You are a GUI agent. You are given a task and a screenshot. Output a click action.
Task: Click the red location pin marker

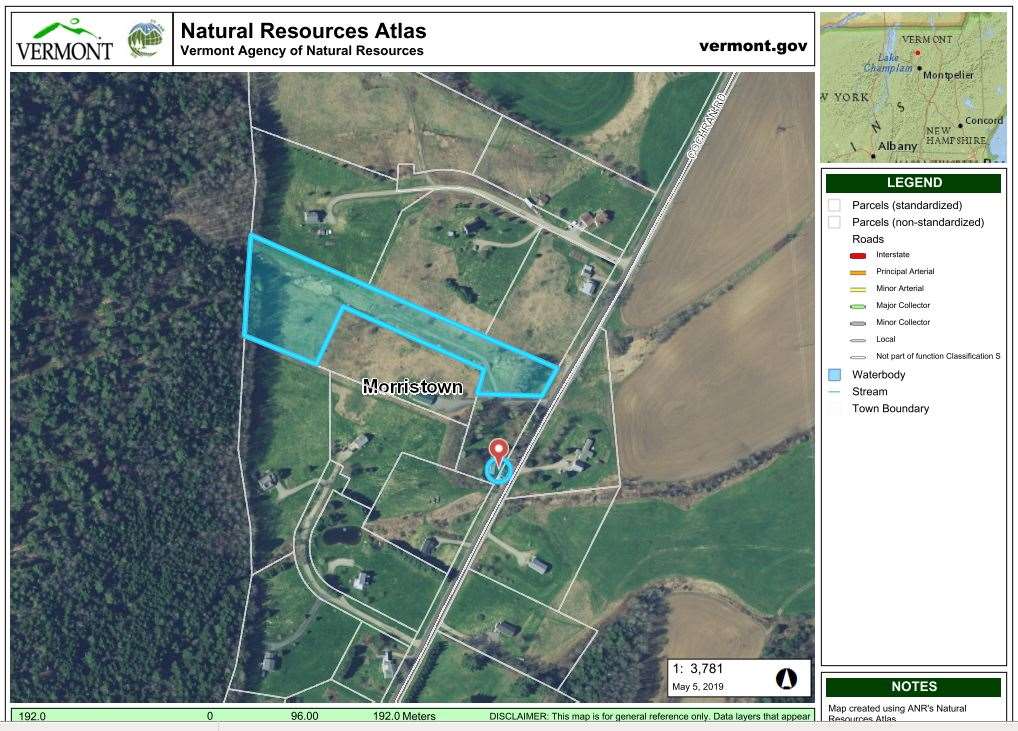(x=499, y=450)
